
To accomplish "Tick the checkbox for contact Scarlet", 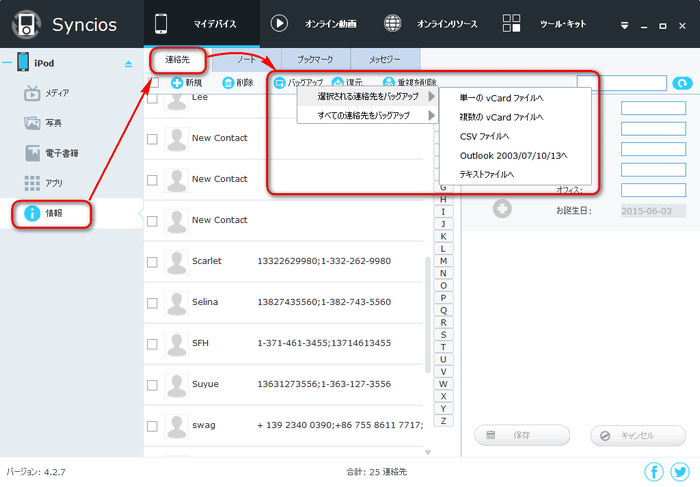I will pos(153,261).
